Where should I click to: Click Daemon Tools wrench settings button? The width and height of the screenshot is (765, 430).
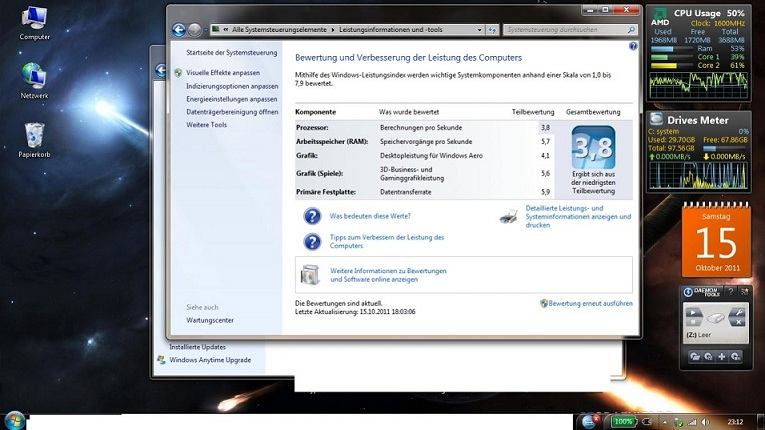[739, 313]
